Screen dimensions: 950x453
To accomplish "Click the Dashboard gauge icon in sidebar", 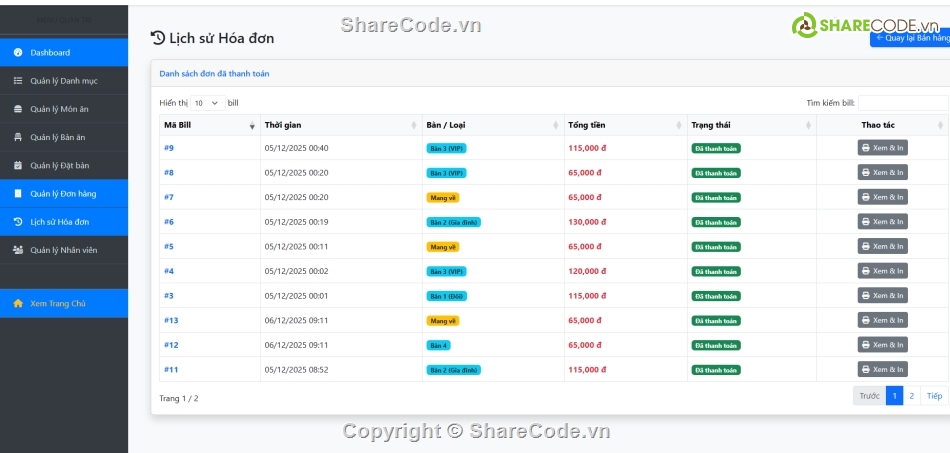I will [18, 53].
